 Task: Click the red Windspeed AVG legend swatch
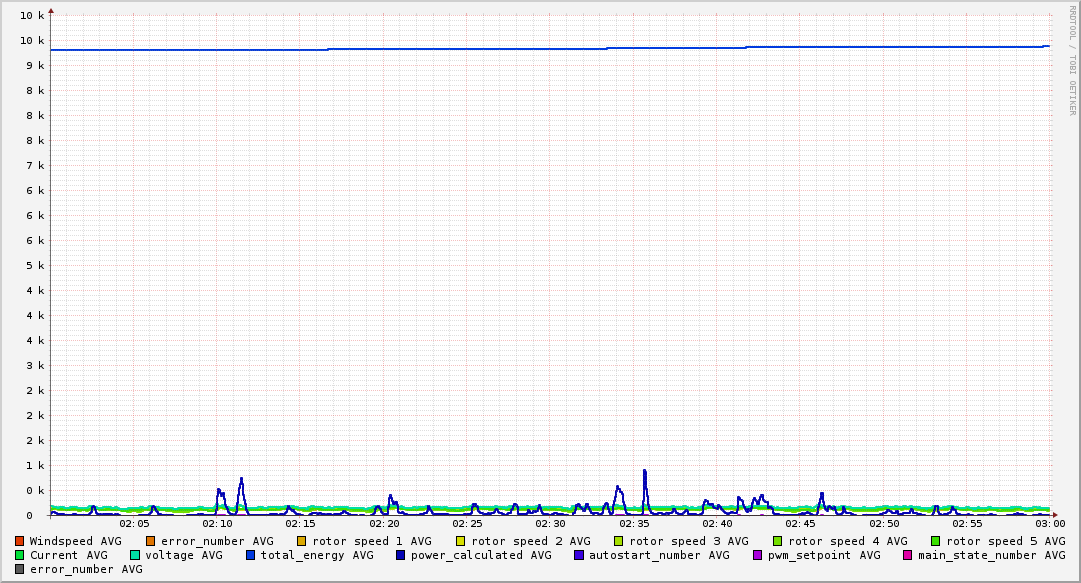(20, 541)
